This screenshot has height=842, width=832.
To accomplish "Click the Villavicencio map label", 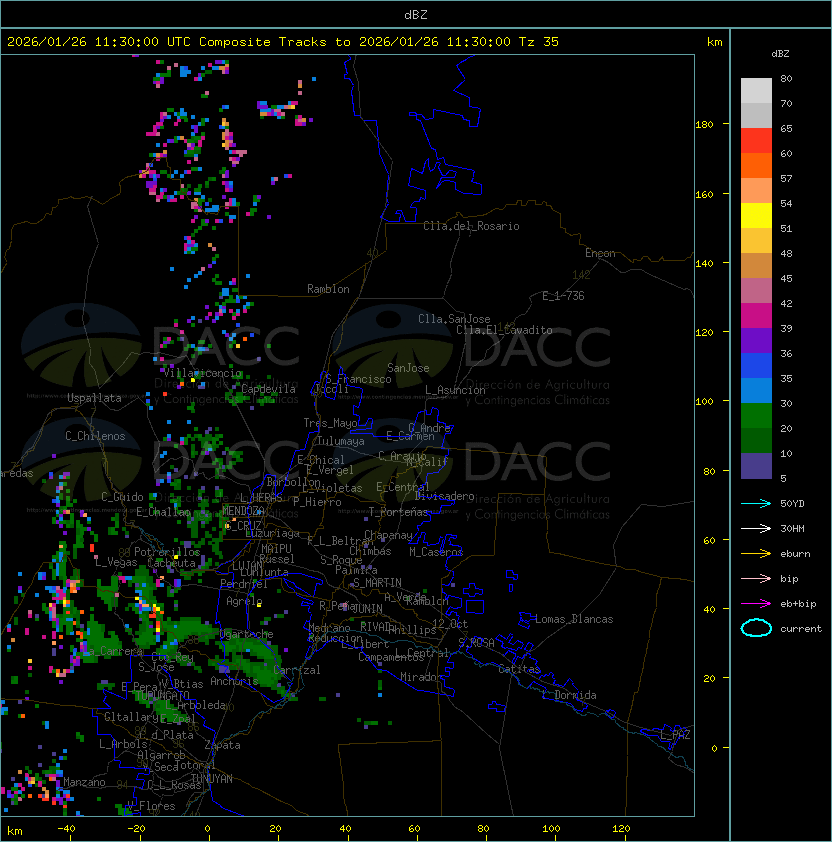I will 202,373.
